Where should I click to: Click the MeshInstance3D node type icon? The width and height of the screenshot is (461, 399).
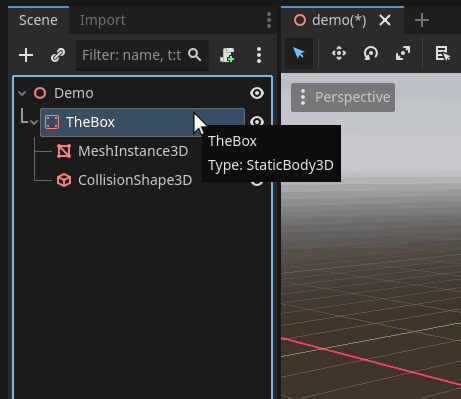[64, 151]
